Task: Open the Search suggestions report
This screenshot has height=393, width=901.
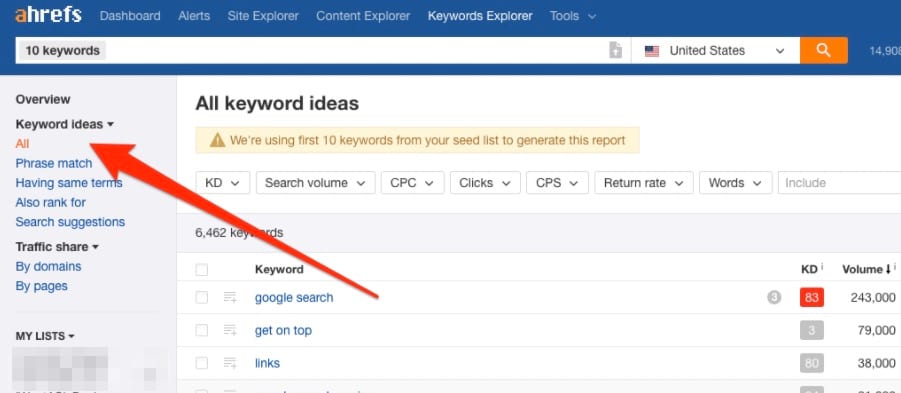Action: pyautogui.click(x=70, y=222)
